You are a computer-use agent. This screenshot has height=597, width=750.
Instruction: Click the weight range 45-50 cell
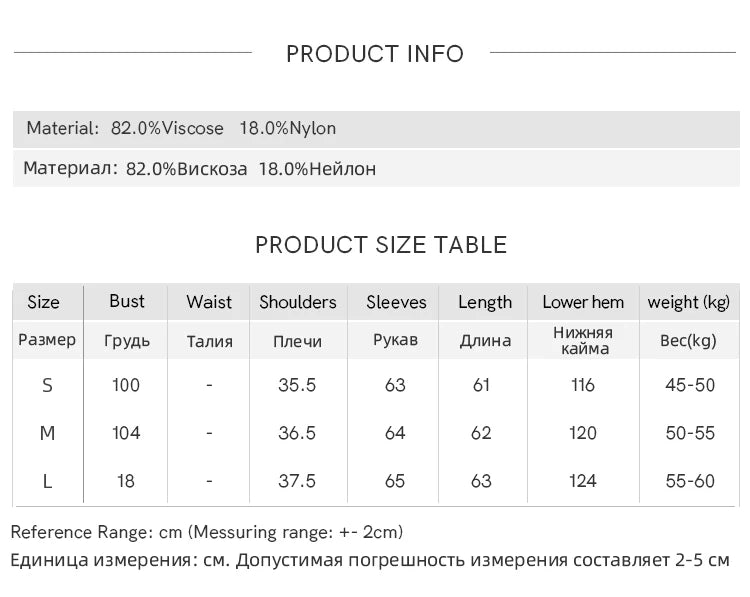[x=690, y=385]
